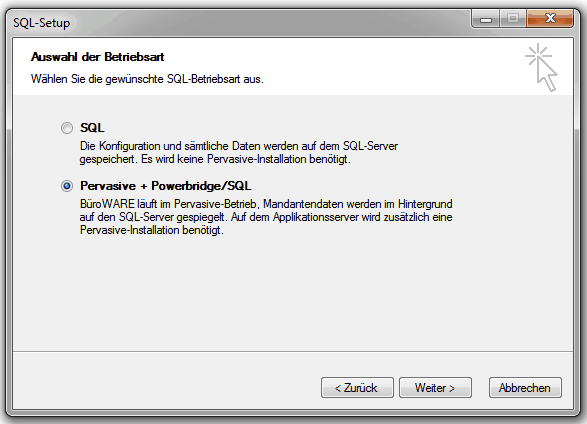Cancel setup via the Abbrechen button
This screenshot has height=424, width=587.
pyautogui.click(x=525, y=387)
